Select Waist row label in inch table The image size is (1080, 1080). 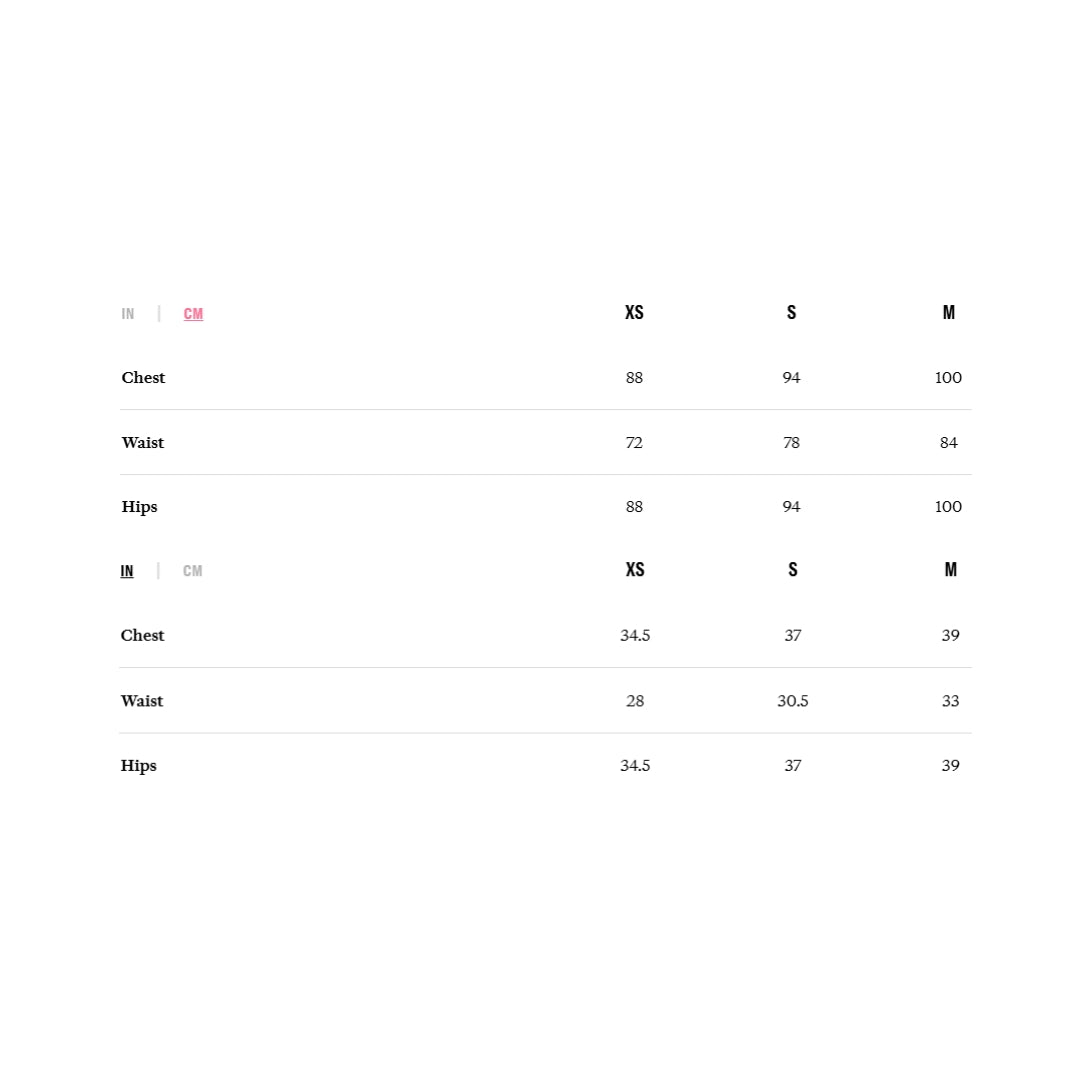[x=142, y=701]
